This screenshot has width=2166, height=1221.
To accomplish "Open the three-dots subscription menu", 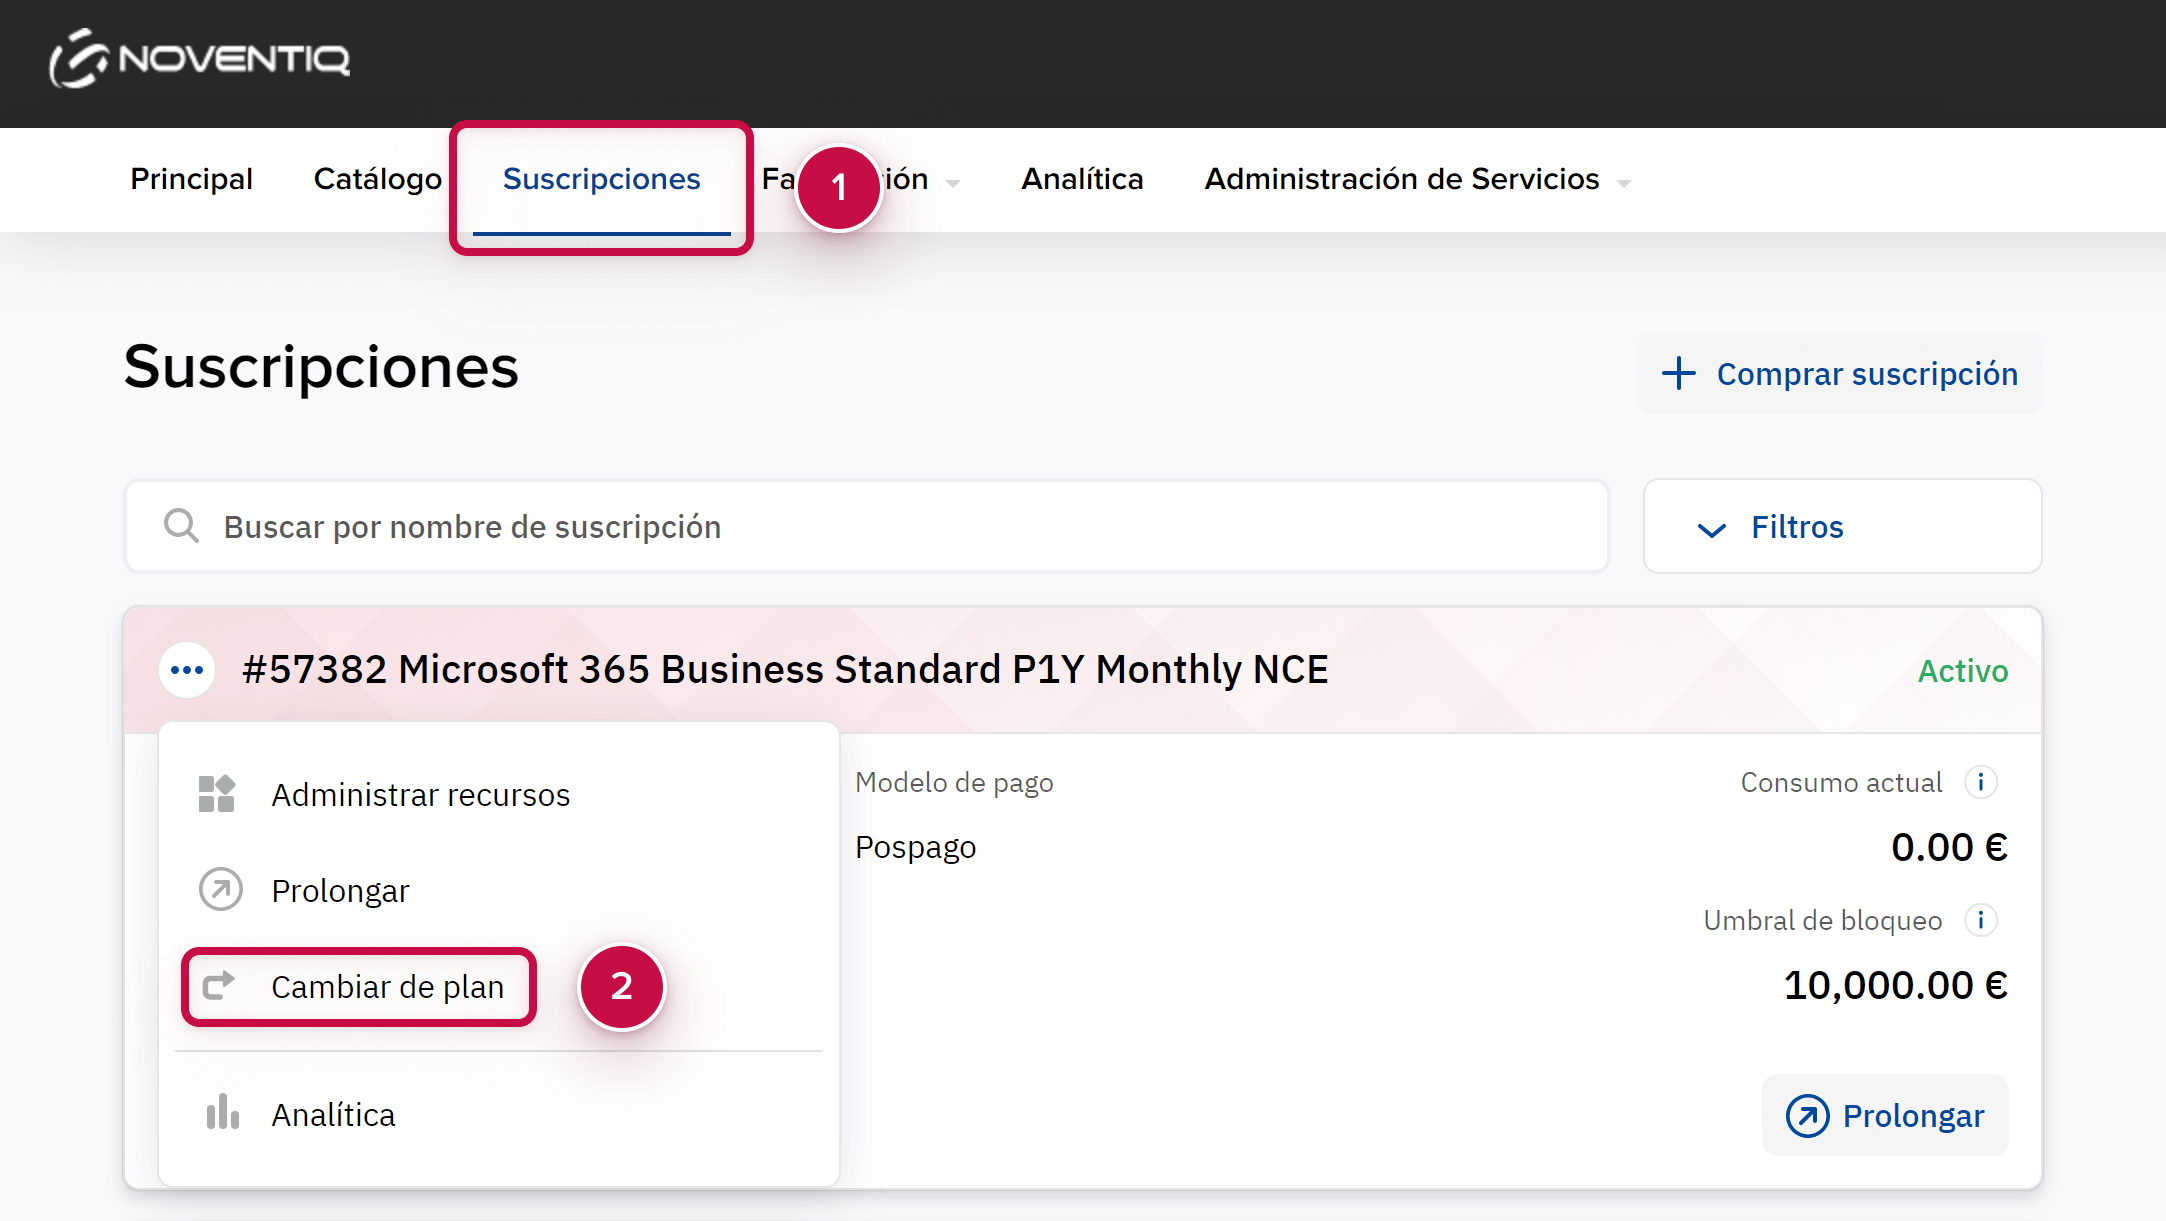I will 187,670.
